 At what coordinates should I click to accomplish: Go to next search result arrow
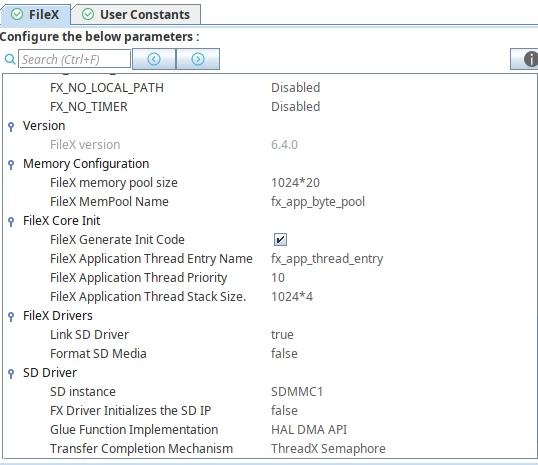click(x=198, y=59)
